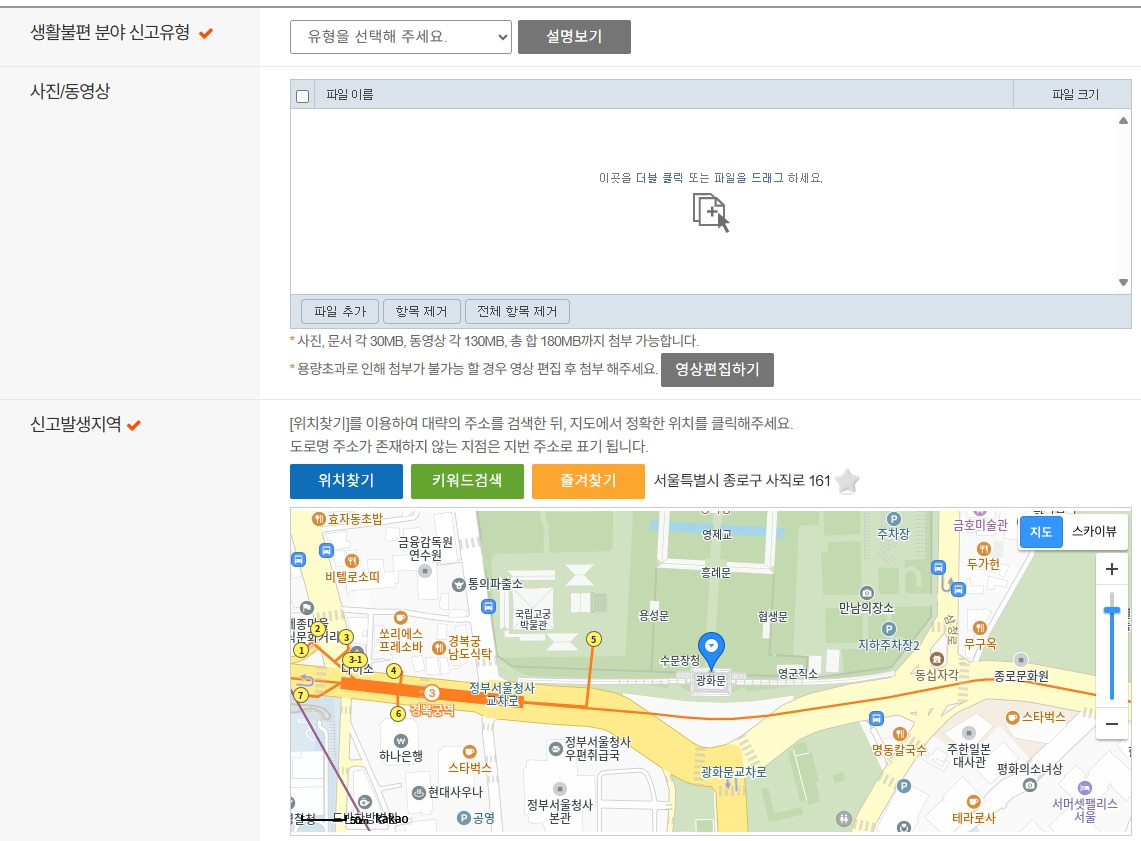Click the green 키워드검색 button

pyautogui.click(x=466, y=481)
